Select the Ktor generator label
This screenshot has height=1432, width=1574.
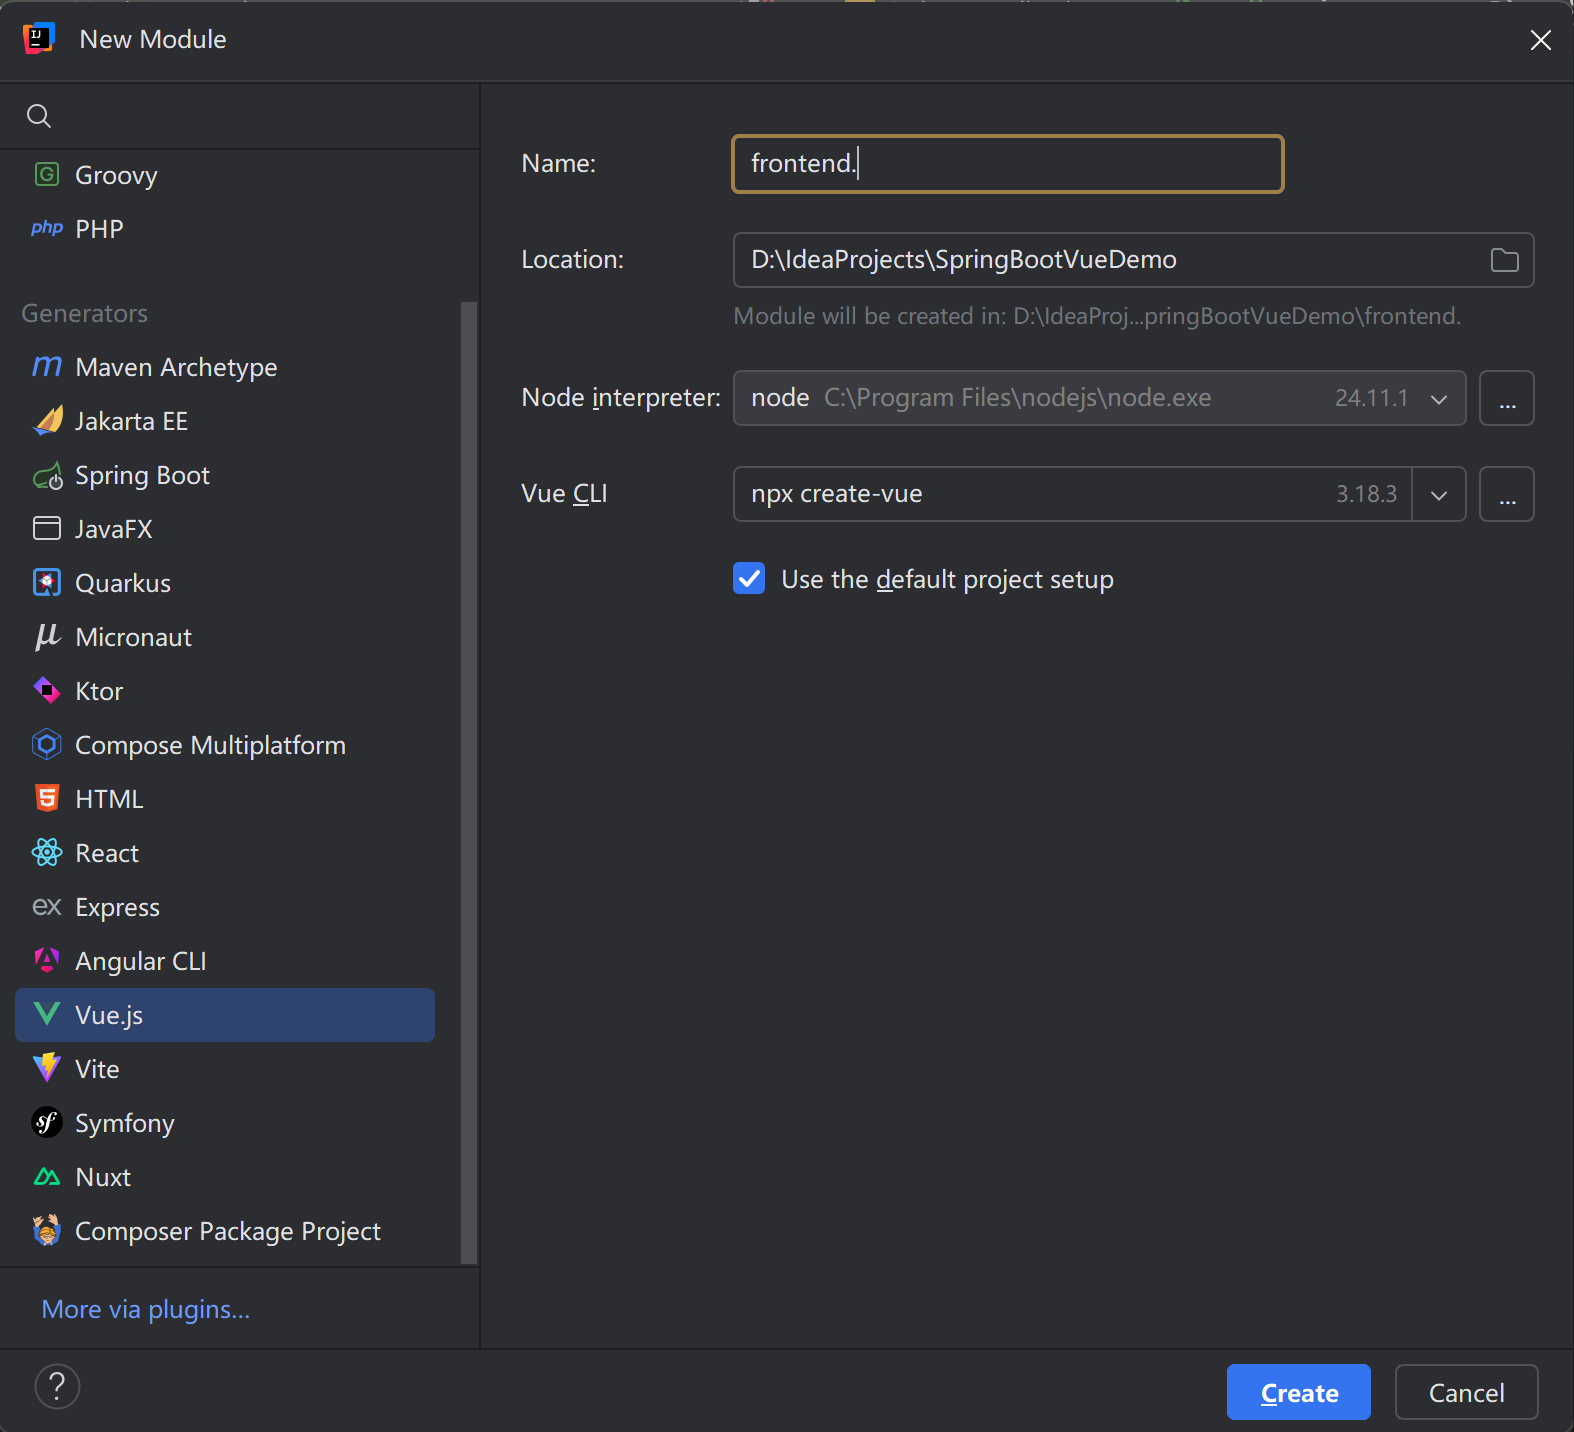click(99, 691)
